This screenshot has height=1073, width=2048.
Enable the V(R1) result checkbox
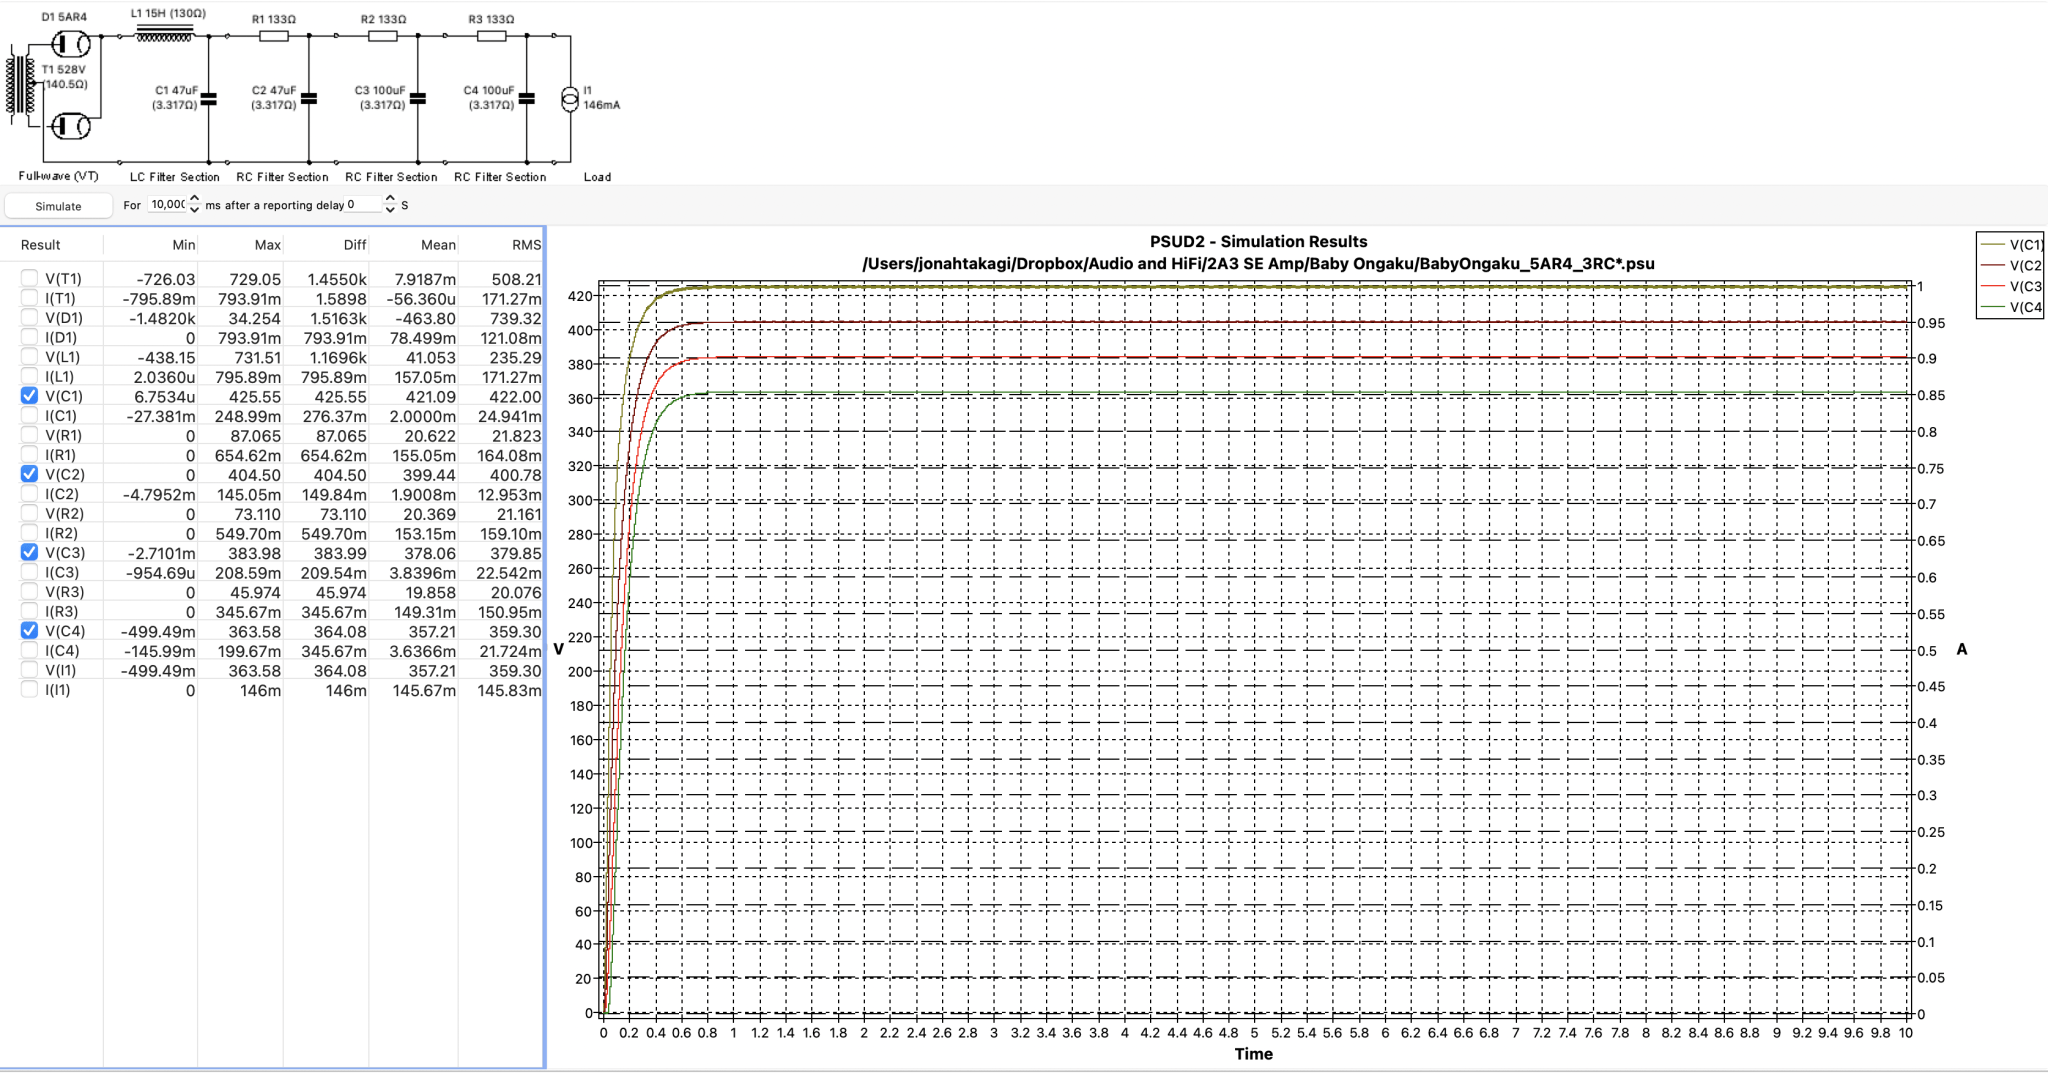point(29,435)
